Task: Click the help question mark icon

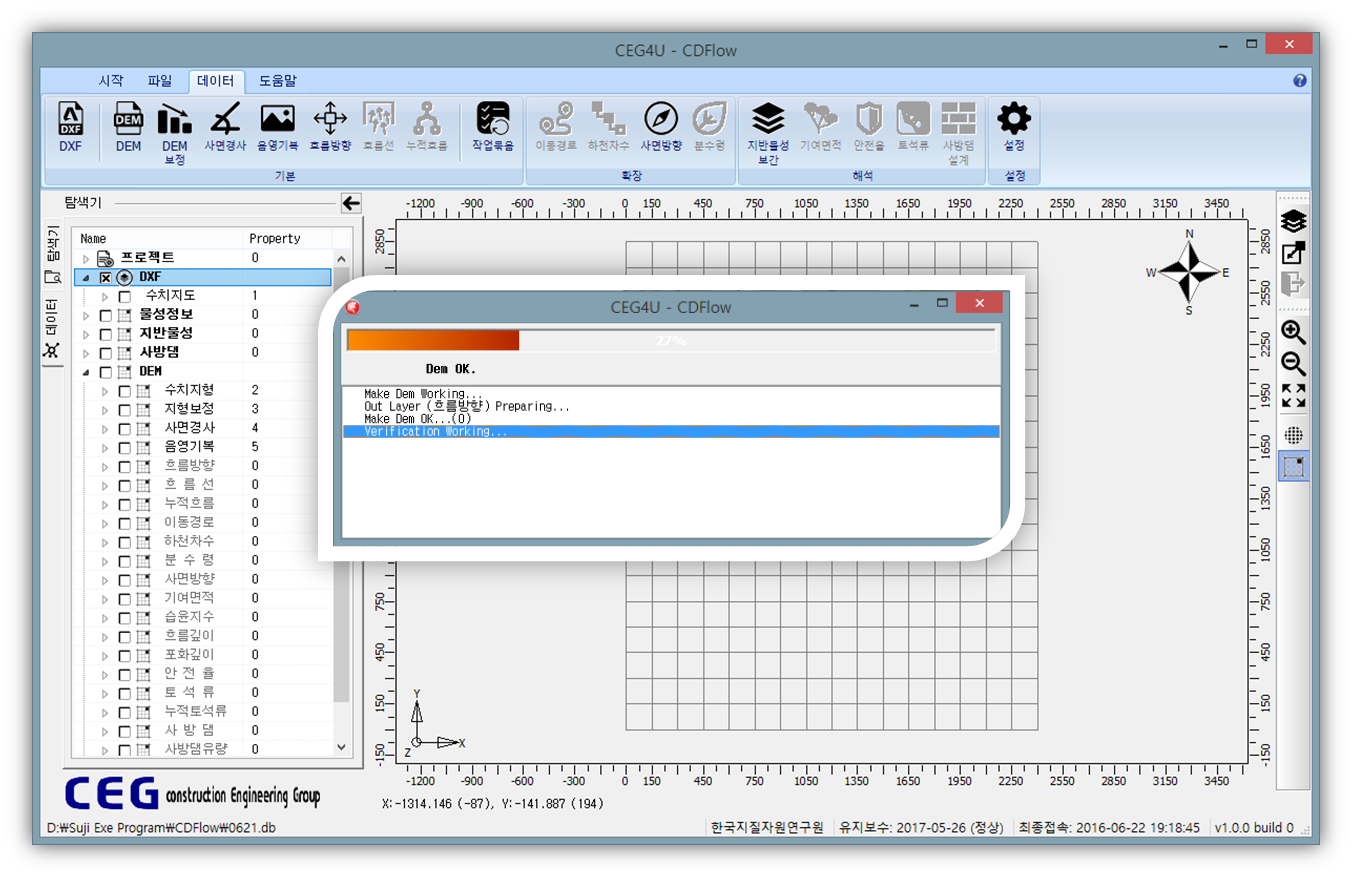Action: click(x=1299, y=80)
